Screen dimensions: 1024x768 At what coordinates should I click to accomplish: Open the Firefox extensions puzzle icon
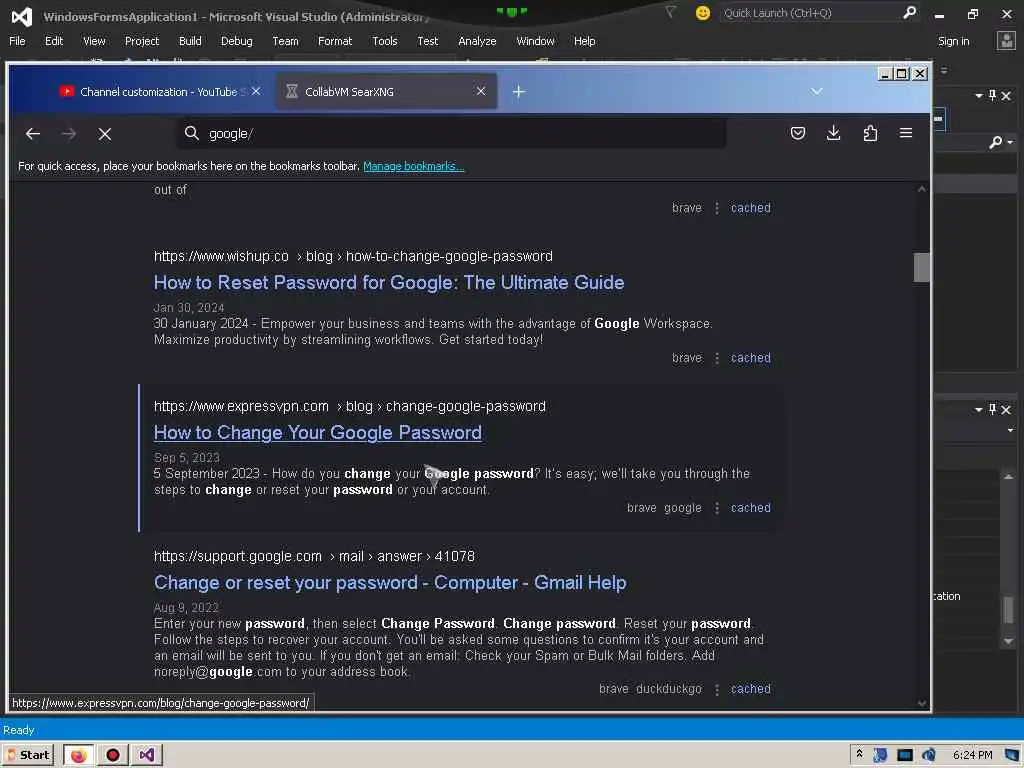pos(870,133)
